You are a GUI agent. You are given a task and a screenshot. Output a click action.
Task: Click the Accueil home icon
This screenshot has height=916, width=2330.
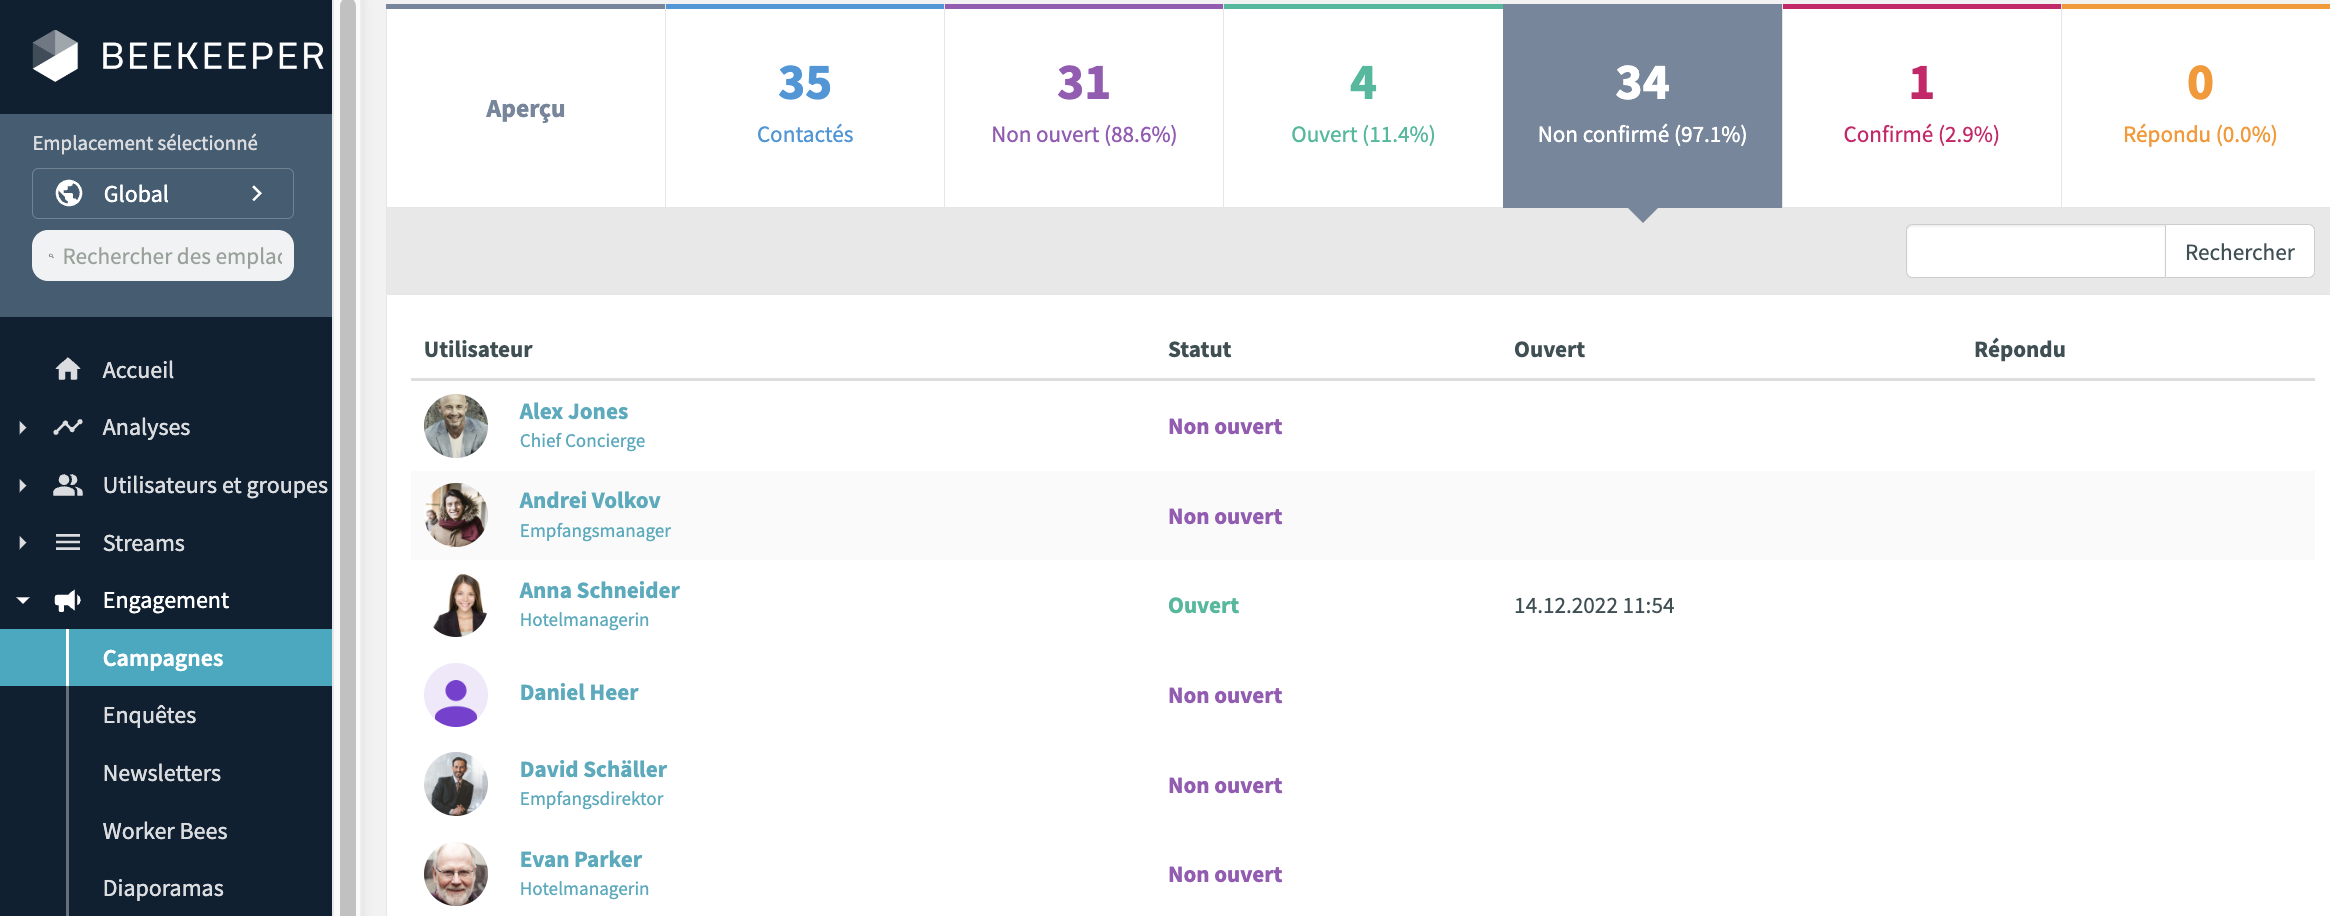point(68,370)
